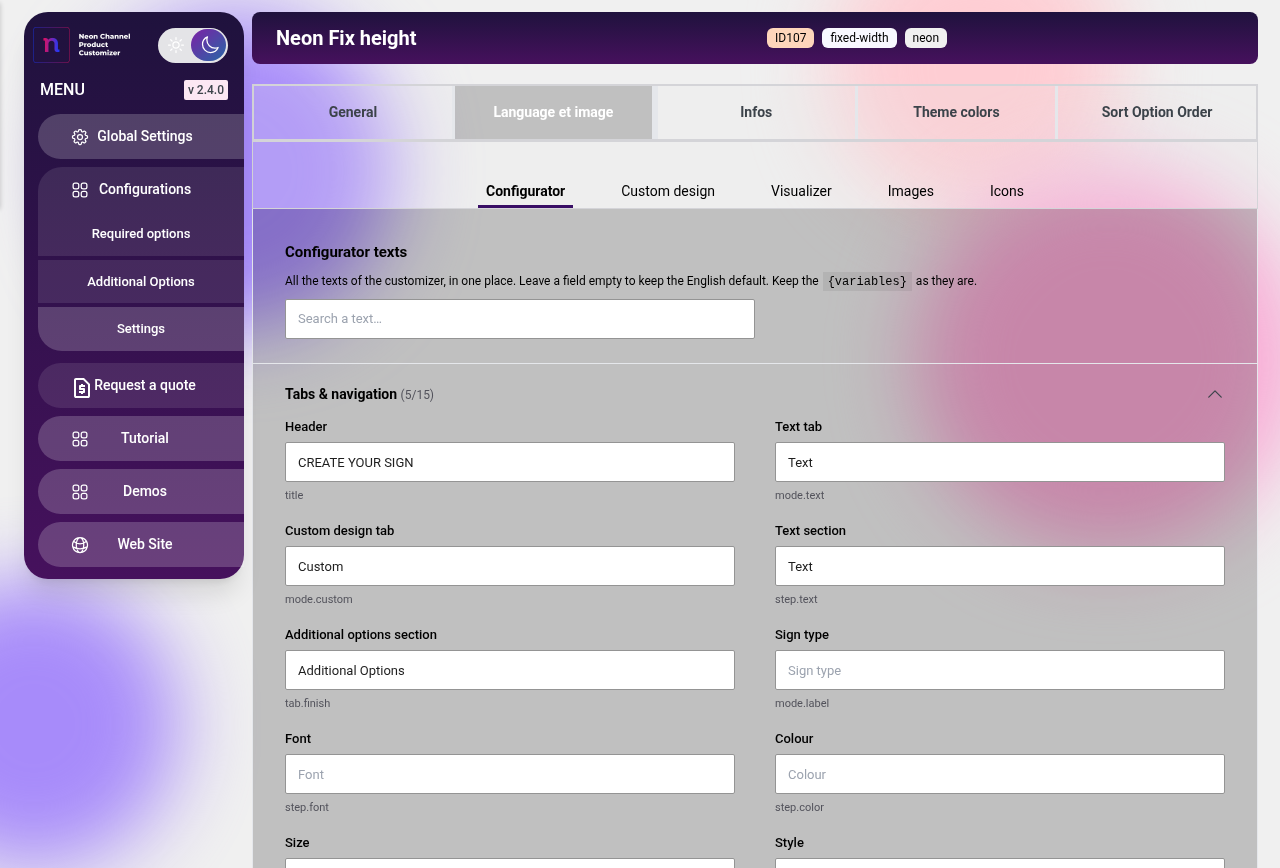Viewport: 1280px width, 868px height.
Task: Click the Text tab input field
Action: tap(1000, 462)
